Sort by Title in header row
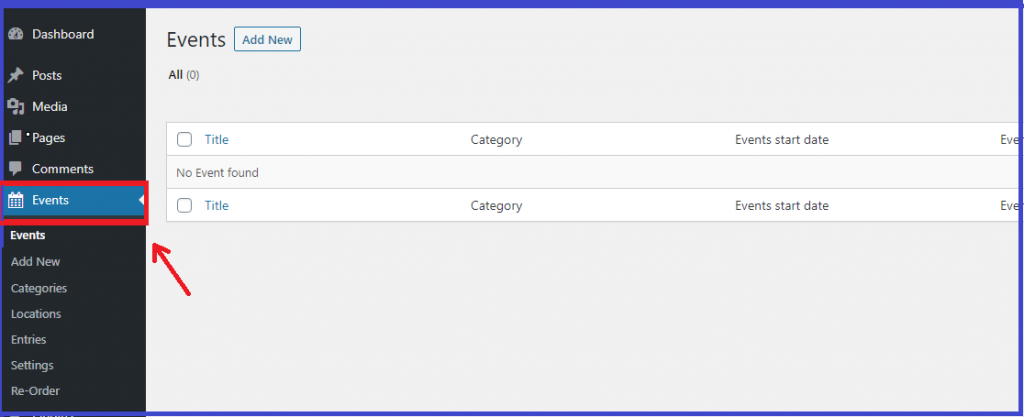 point(217,139)
